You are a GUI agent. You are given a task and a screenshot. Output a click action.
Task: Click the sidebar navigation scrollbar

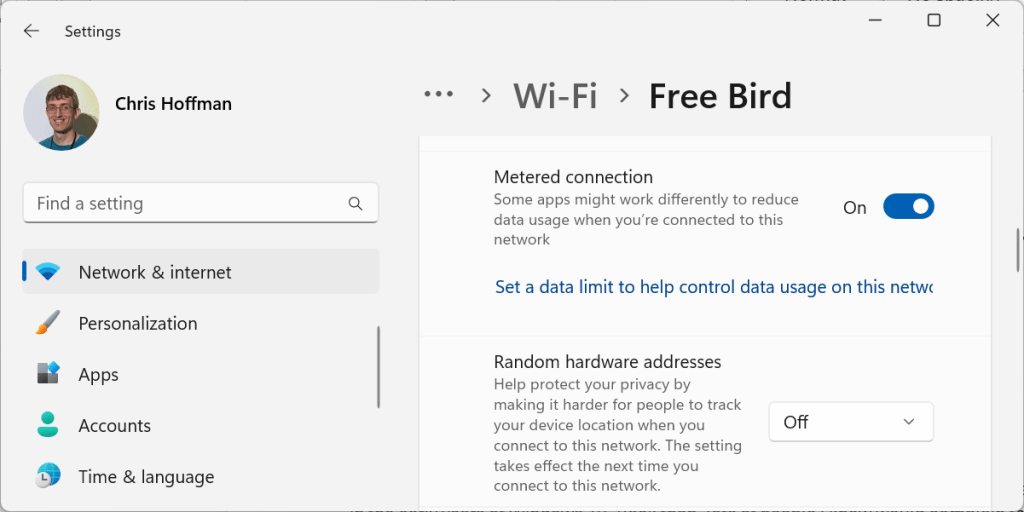[378, 367]
